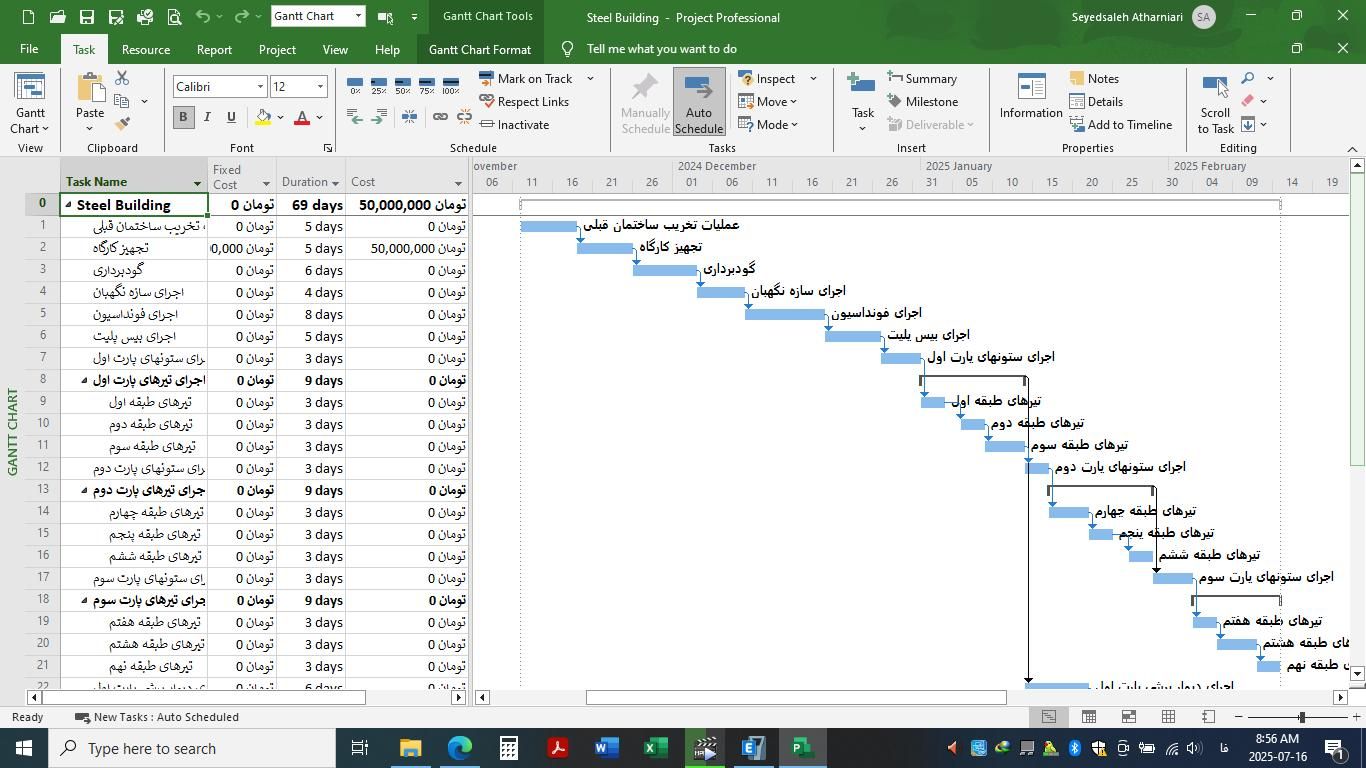Switch to the Report tab
Viewport: 1366px width, 768px height.
[214, 49]
